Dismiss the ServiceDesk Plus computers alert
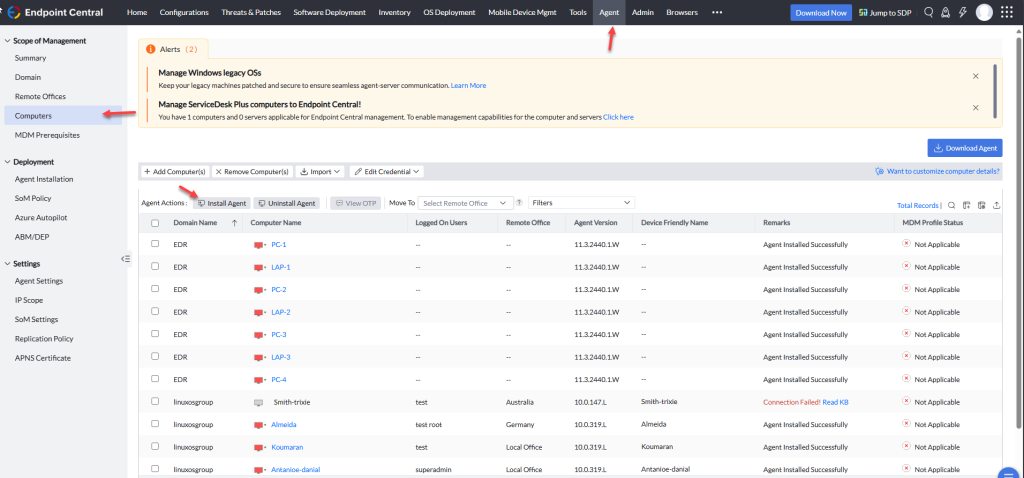The width and height of the screenshot is (1024, 478). pyautogui.click(x=976, y=108)
